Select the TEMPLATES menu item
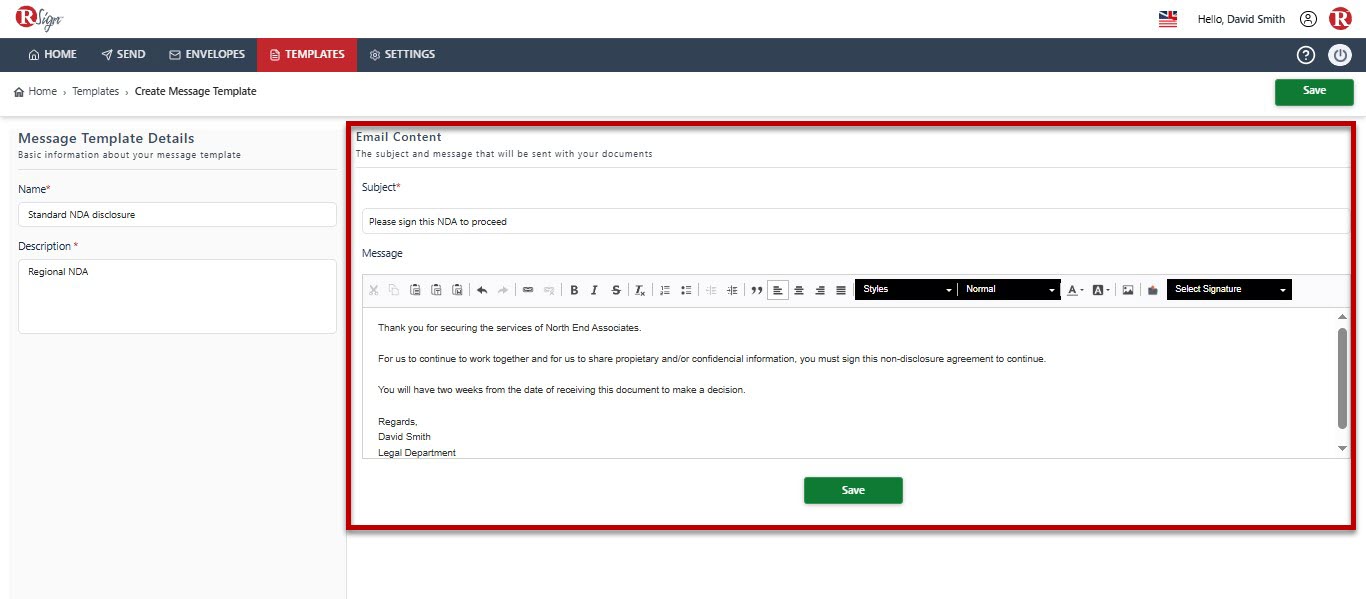The height and width of the screenshot is (599, 1366). click(x=307, y=54)
